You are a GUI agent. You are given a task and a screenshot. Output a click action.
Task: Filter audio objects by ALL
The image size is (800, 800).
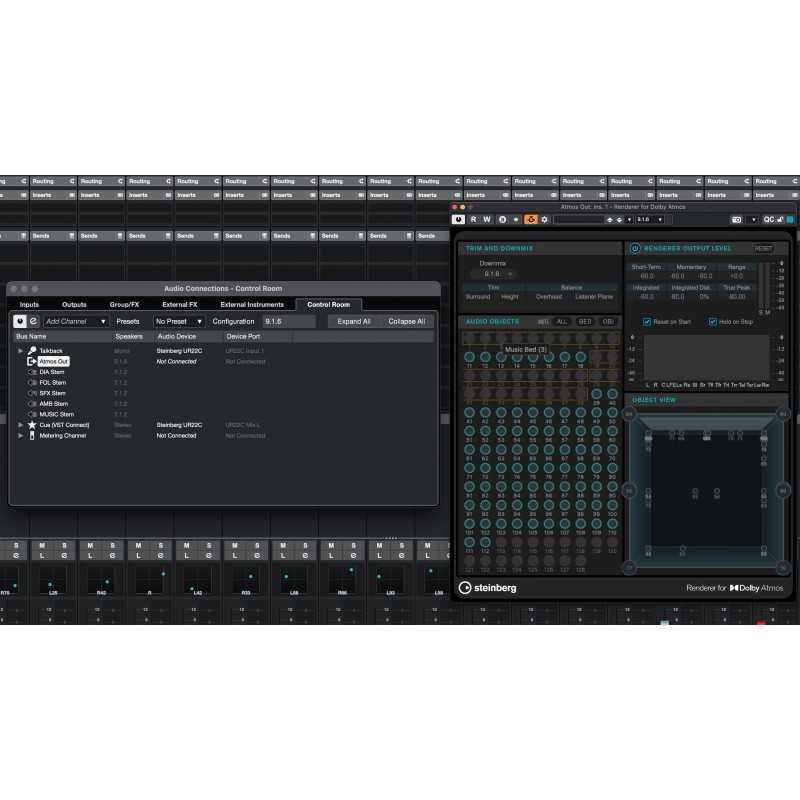coord(562,321)
